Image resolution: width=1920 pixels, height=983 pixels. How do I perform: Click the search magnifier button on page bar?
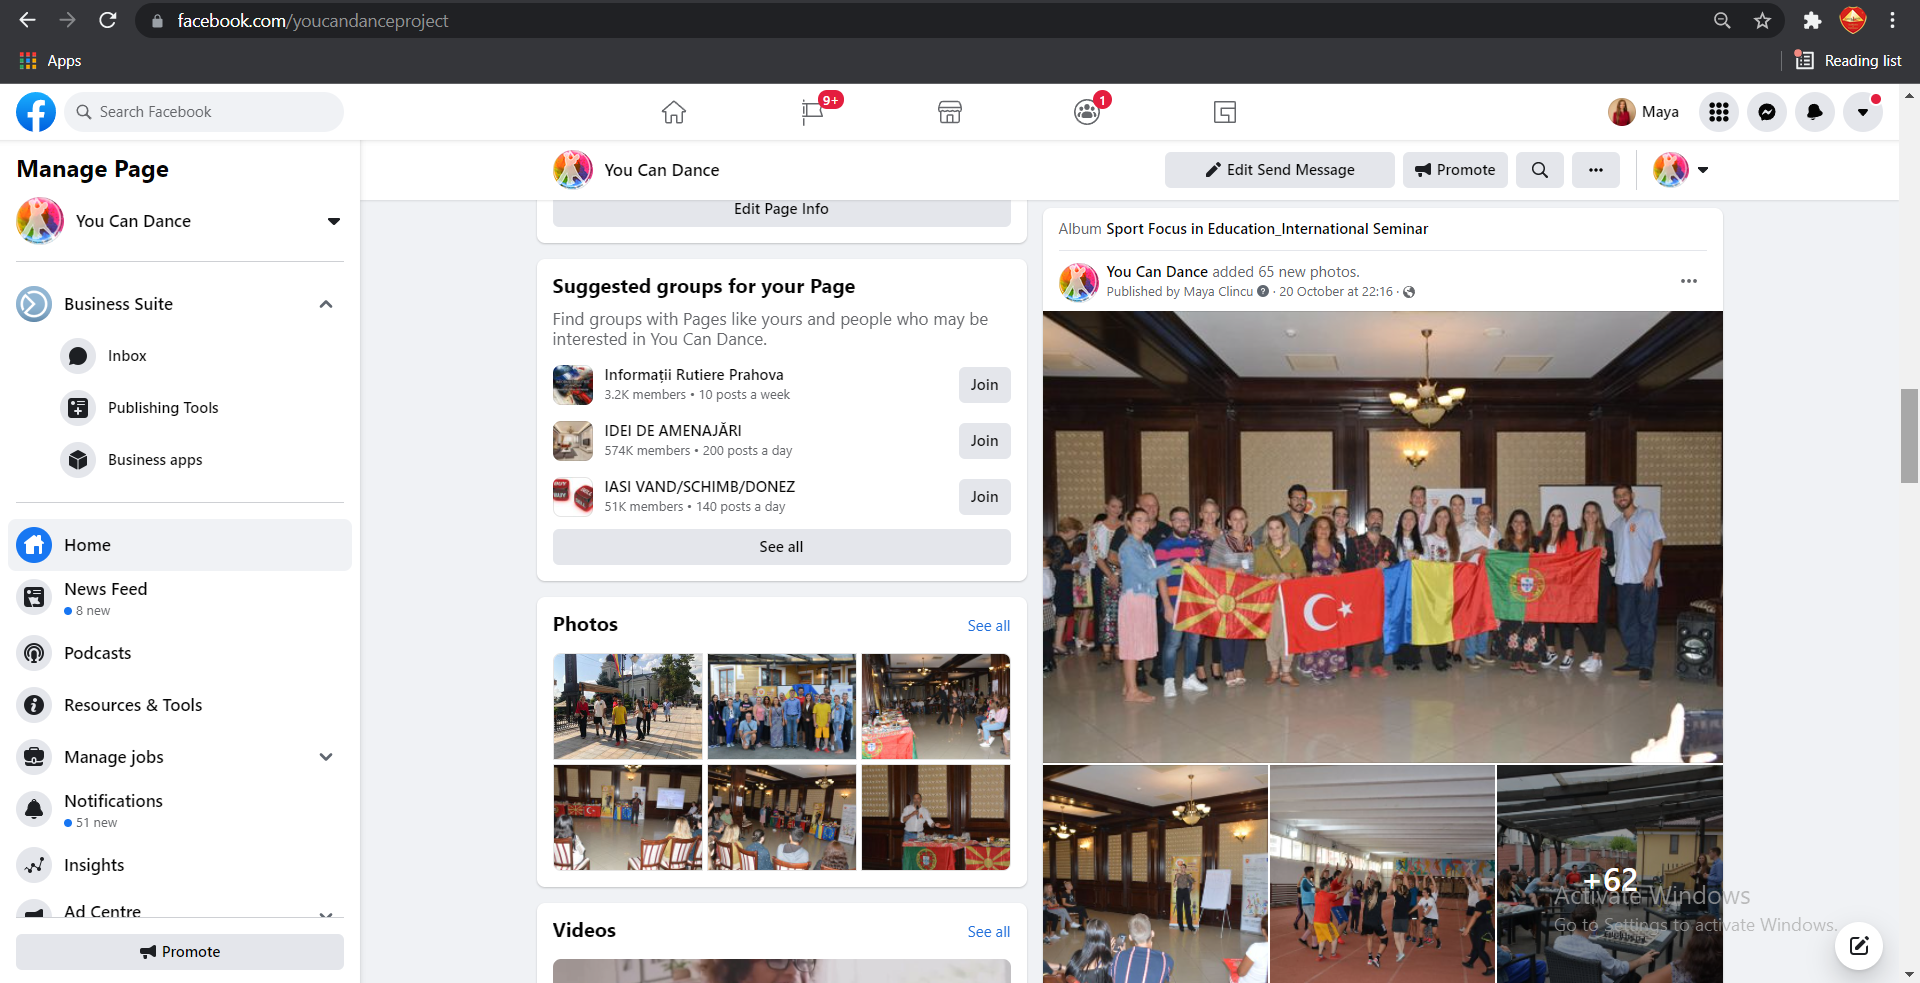[x=1540, y=170]
